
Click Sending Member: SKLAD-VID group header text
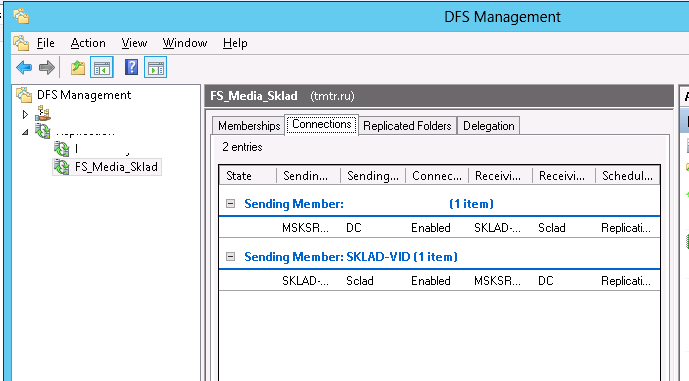pyautogui.click(x=351, y=257)
